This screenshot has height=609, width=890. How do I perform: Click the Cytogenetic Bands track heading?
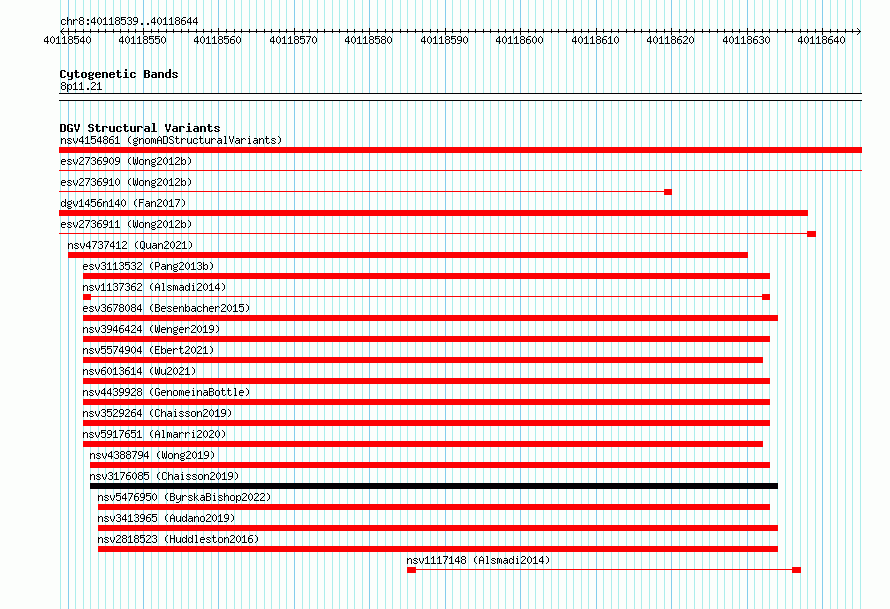[x=119, y=74]
